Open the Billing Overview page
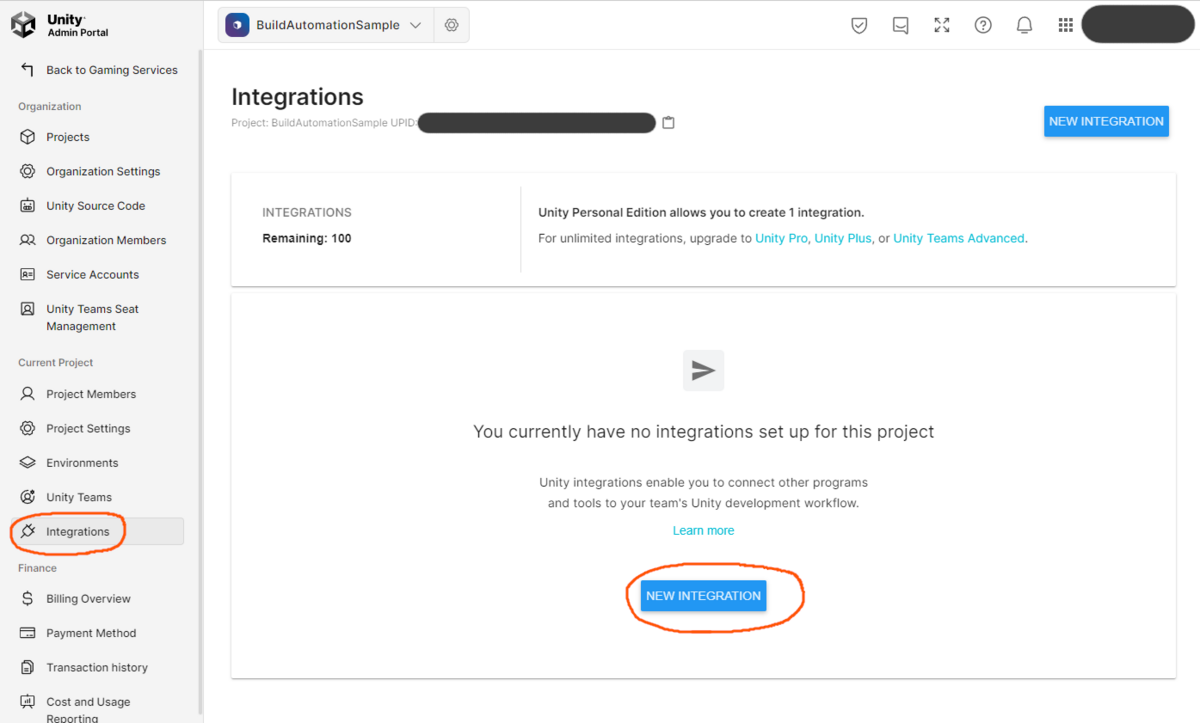 click(x=89, y=598)
